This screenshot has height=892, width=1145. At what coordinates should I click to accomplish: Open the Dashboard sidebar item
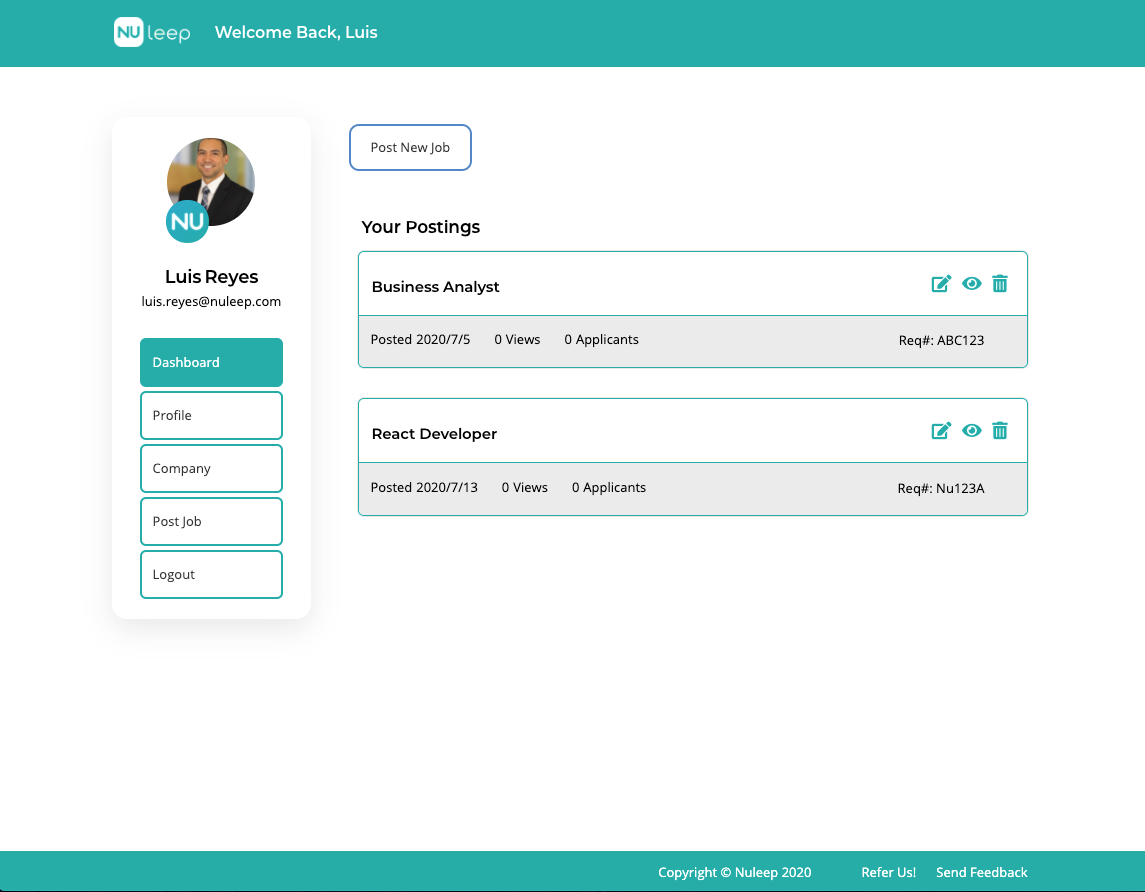[211, 362]
